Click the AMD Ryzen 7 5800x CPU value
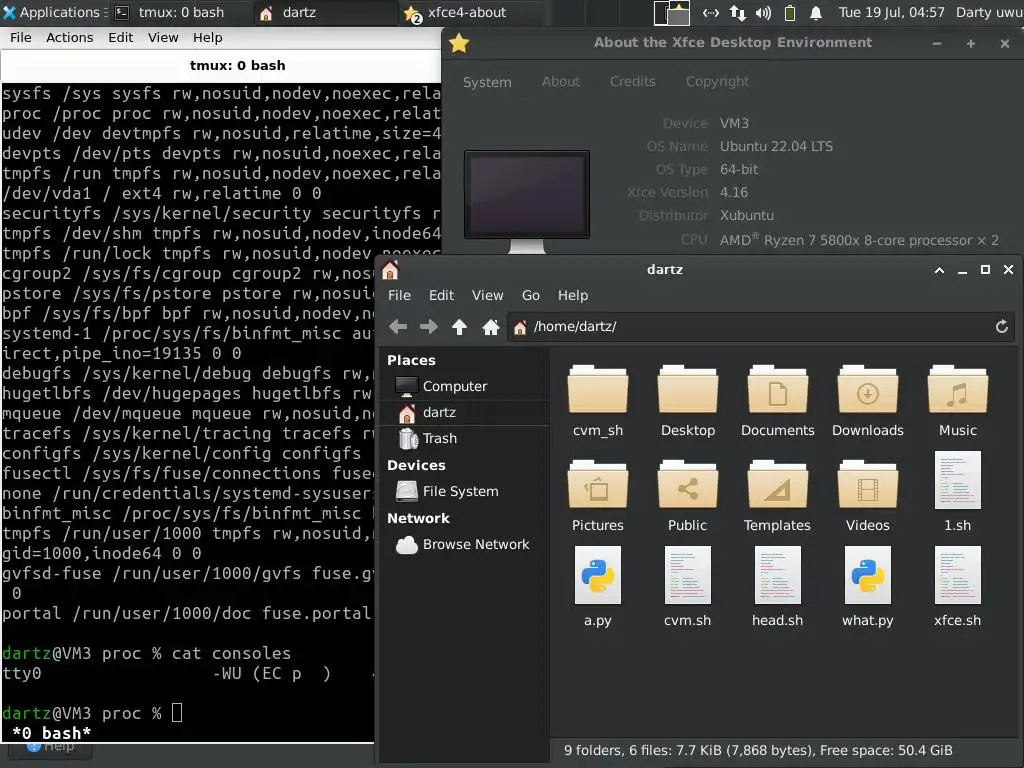 (859, 240)
